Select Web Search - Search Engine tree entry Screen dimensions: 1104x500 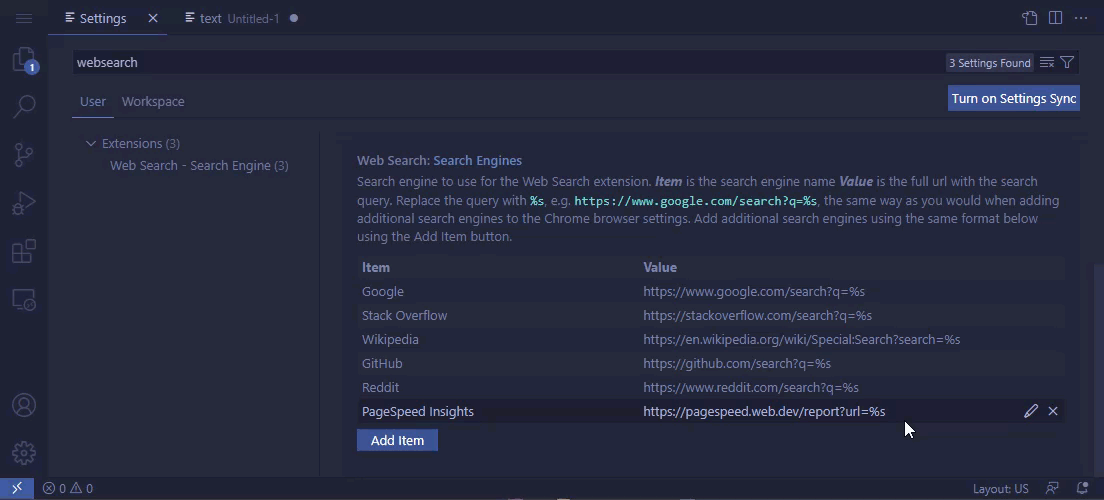tap(199, 165)
